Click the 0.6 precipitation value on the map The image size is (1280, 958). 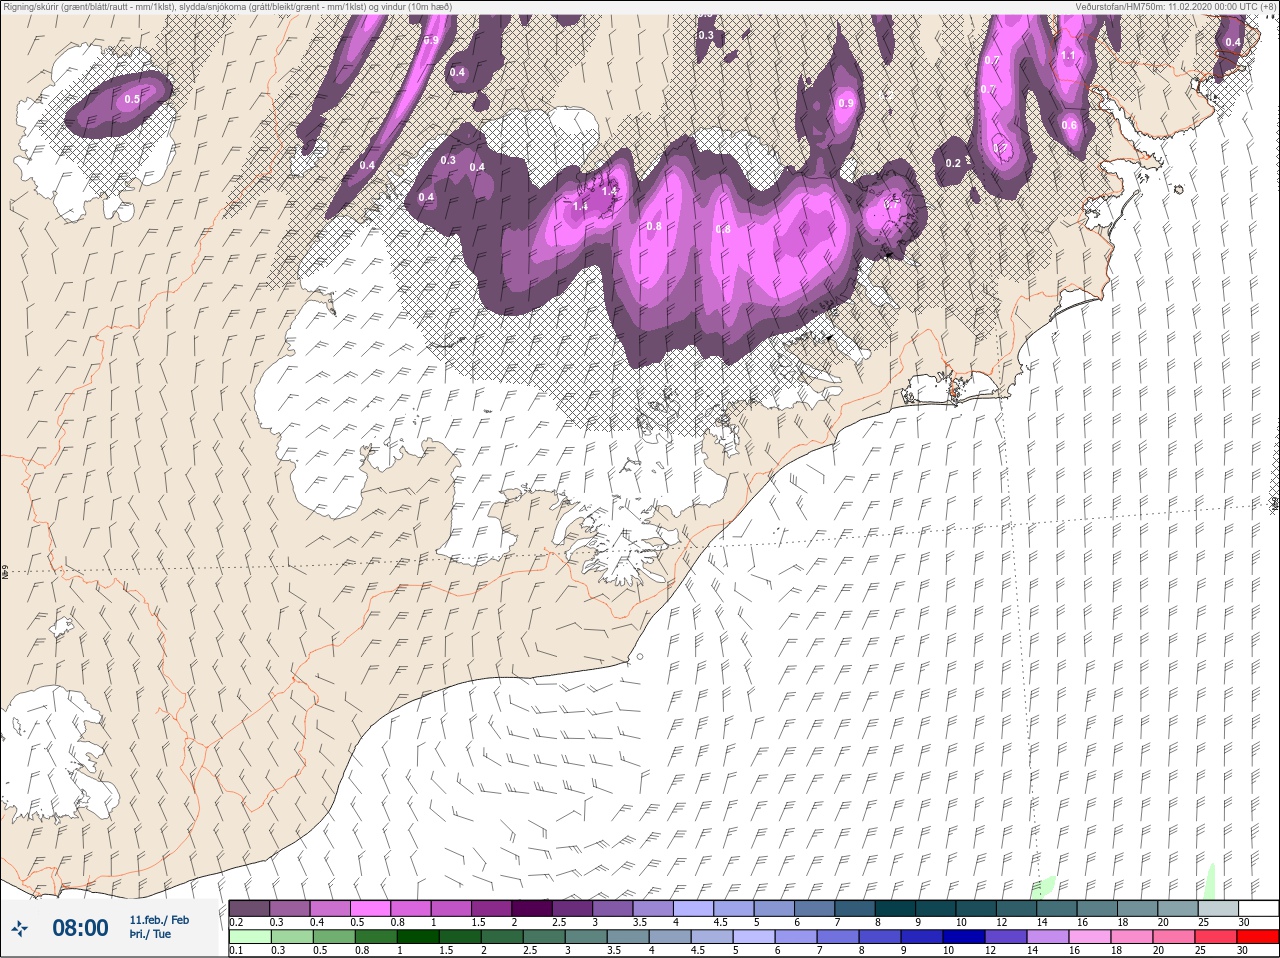click(1069, 125)
